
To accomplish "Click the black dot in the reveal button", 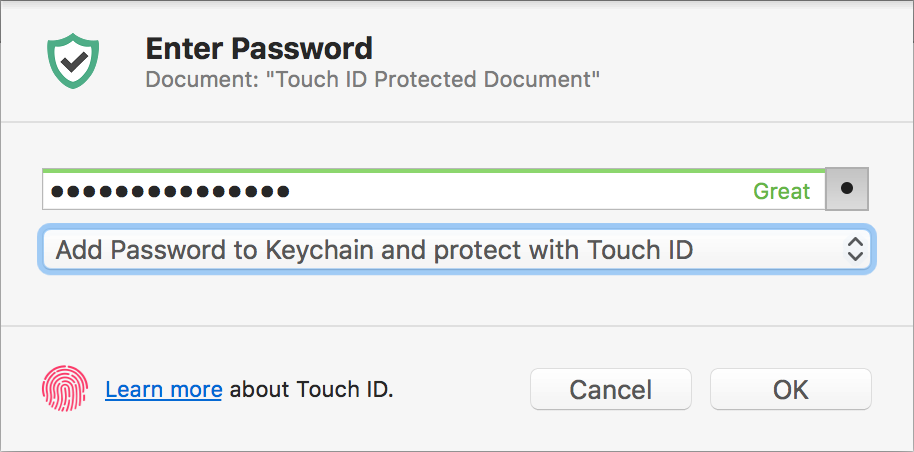I will click(847, 188).
